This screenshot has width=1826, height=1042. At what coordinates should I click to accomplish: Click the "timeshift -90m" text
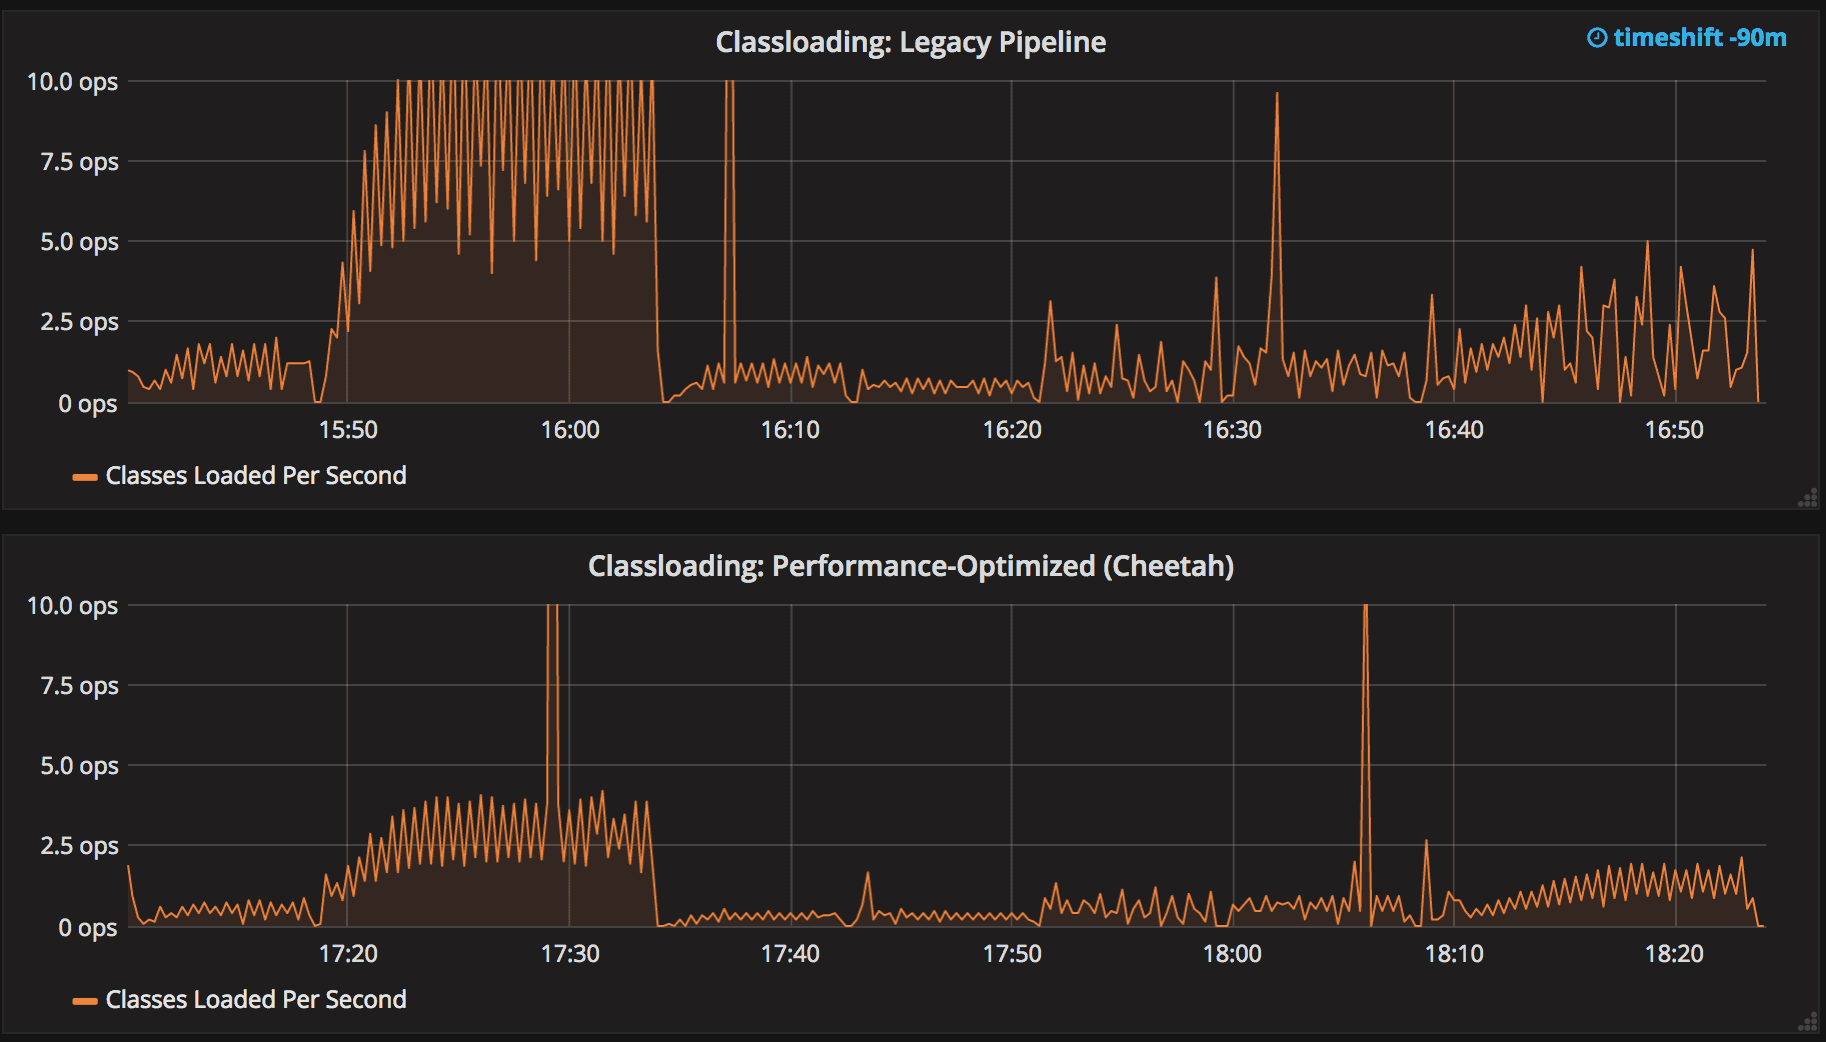(1699, 38)
